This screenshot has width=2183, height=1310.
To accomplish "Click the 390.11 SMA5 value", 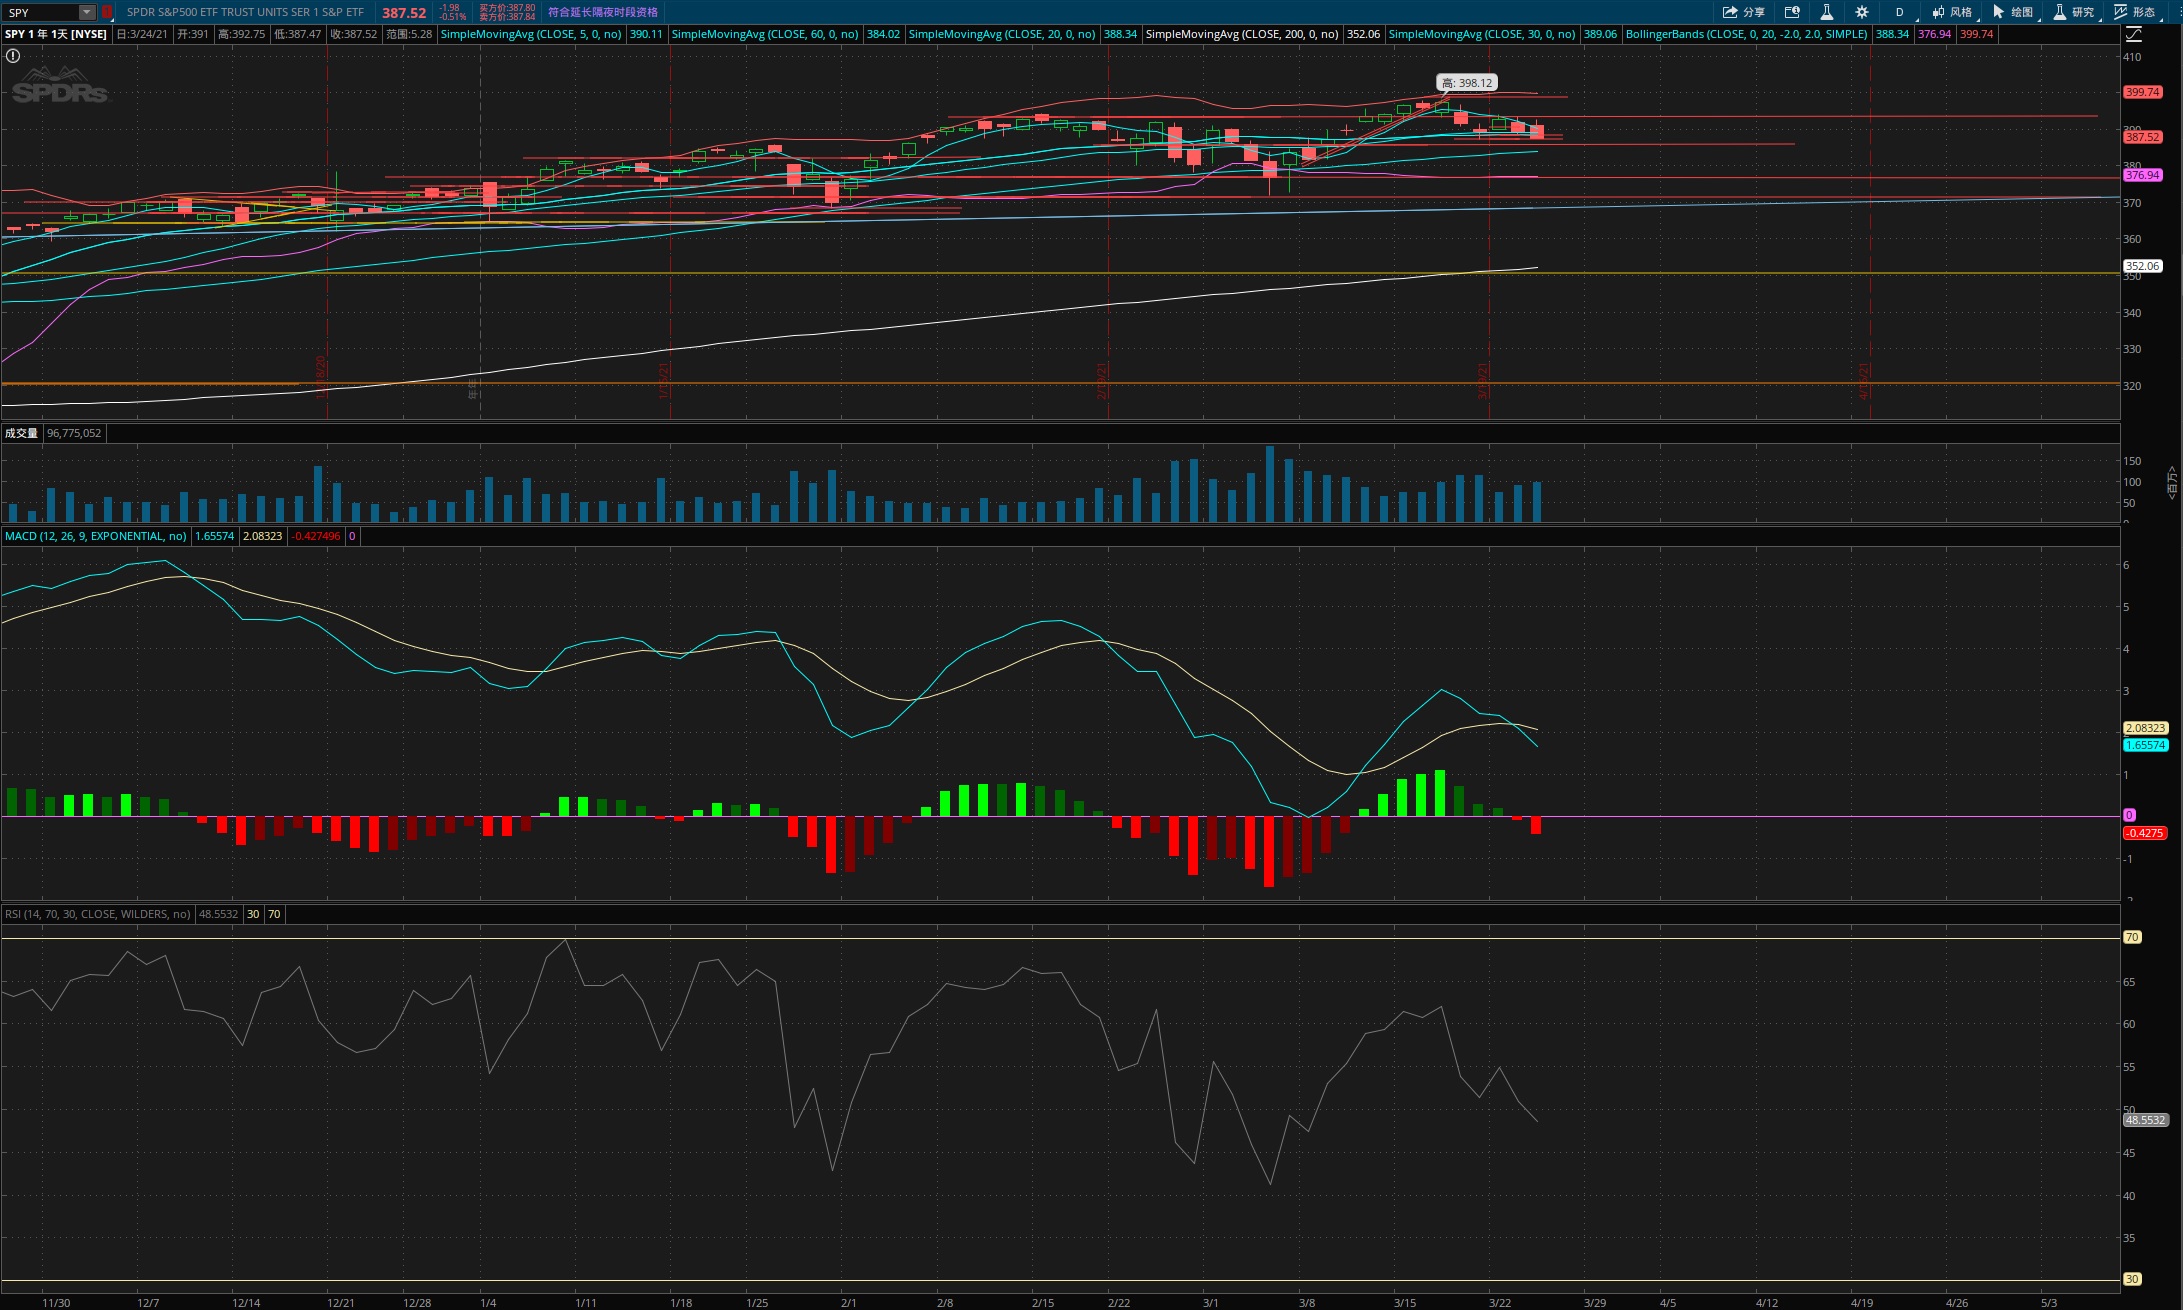I will (646, 34).
